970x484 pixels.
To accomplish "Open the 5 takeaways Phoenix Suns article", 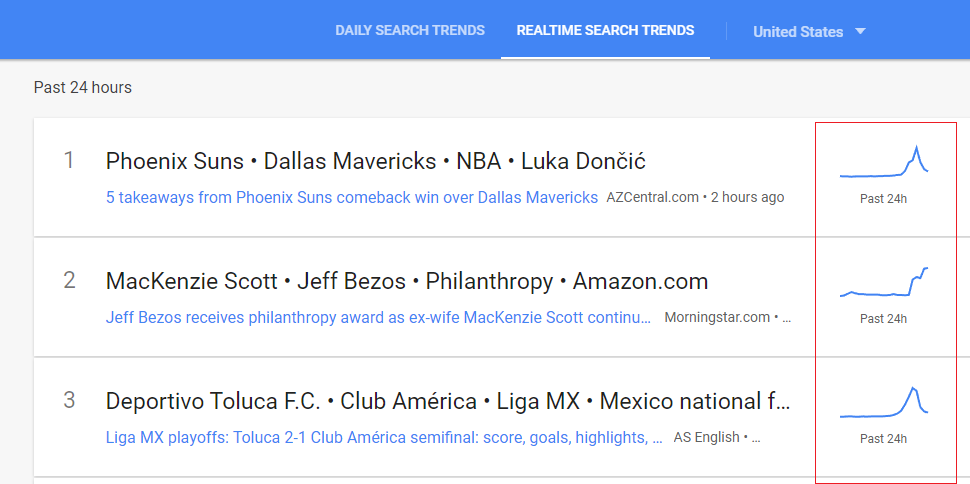I will tap(352, 197).
